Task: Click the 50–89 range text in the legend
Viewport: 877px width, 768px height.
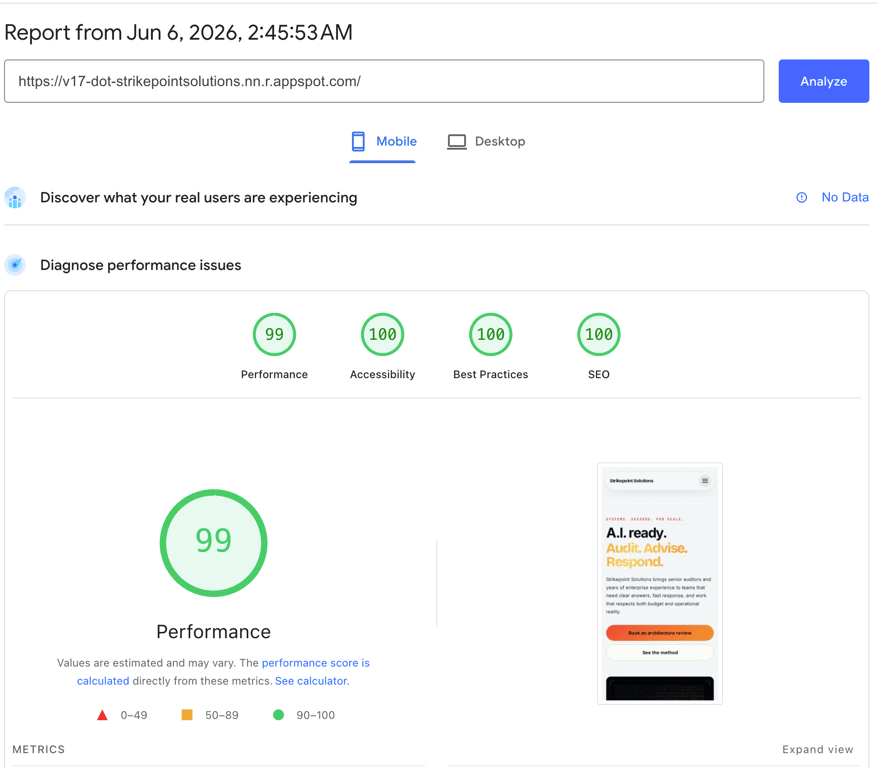Action: (221, 715)
